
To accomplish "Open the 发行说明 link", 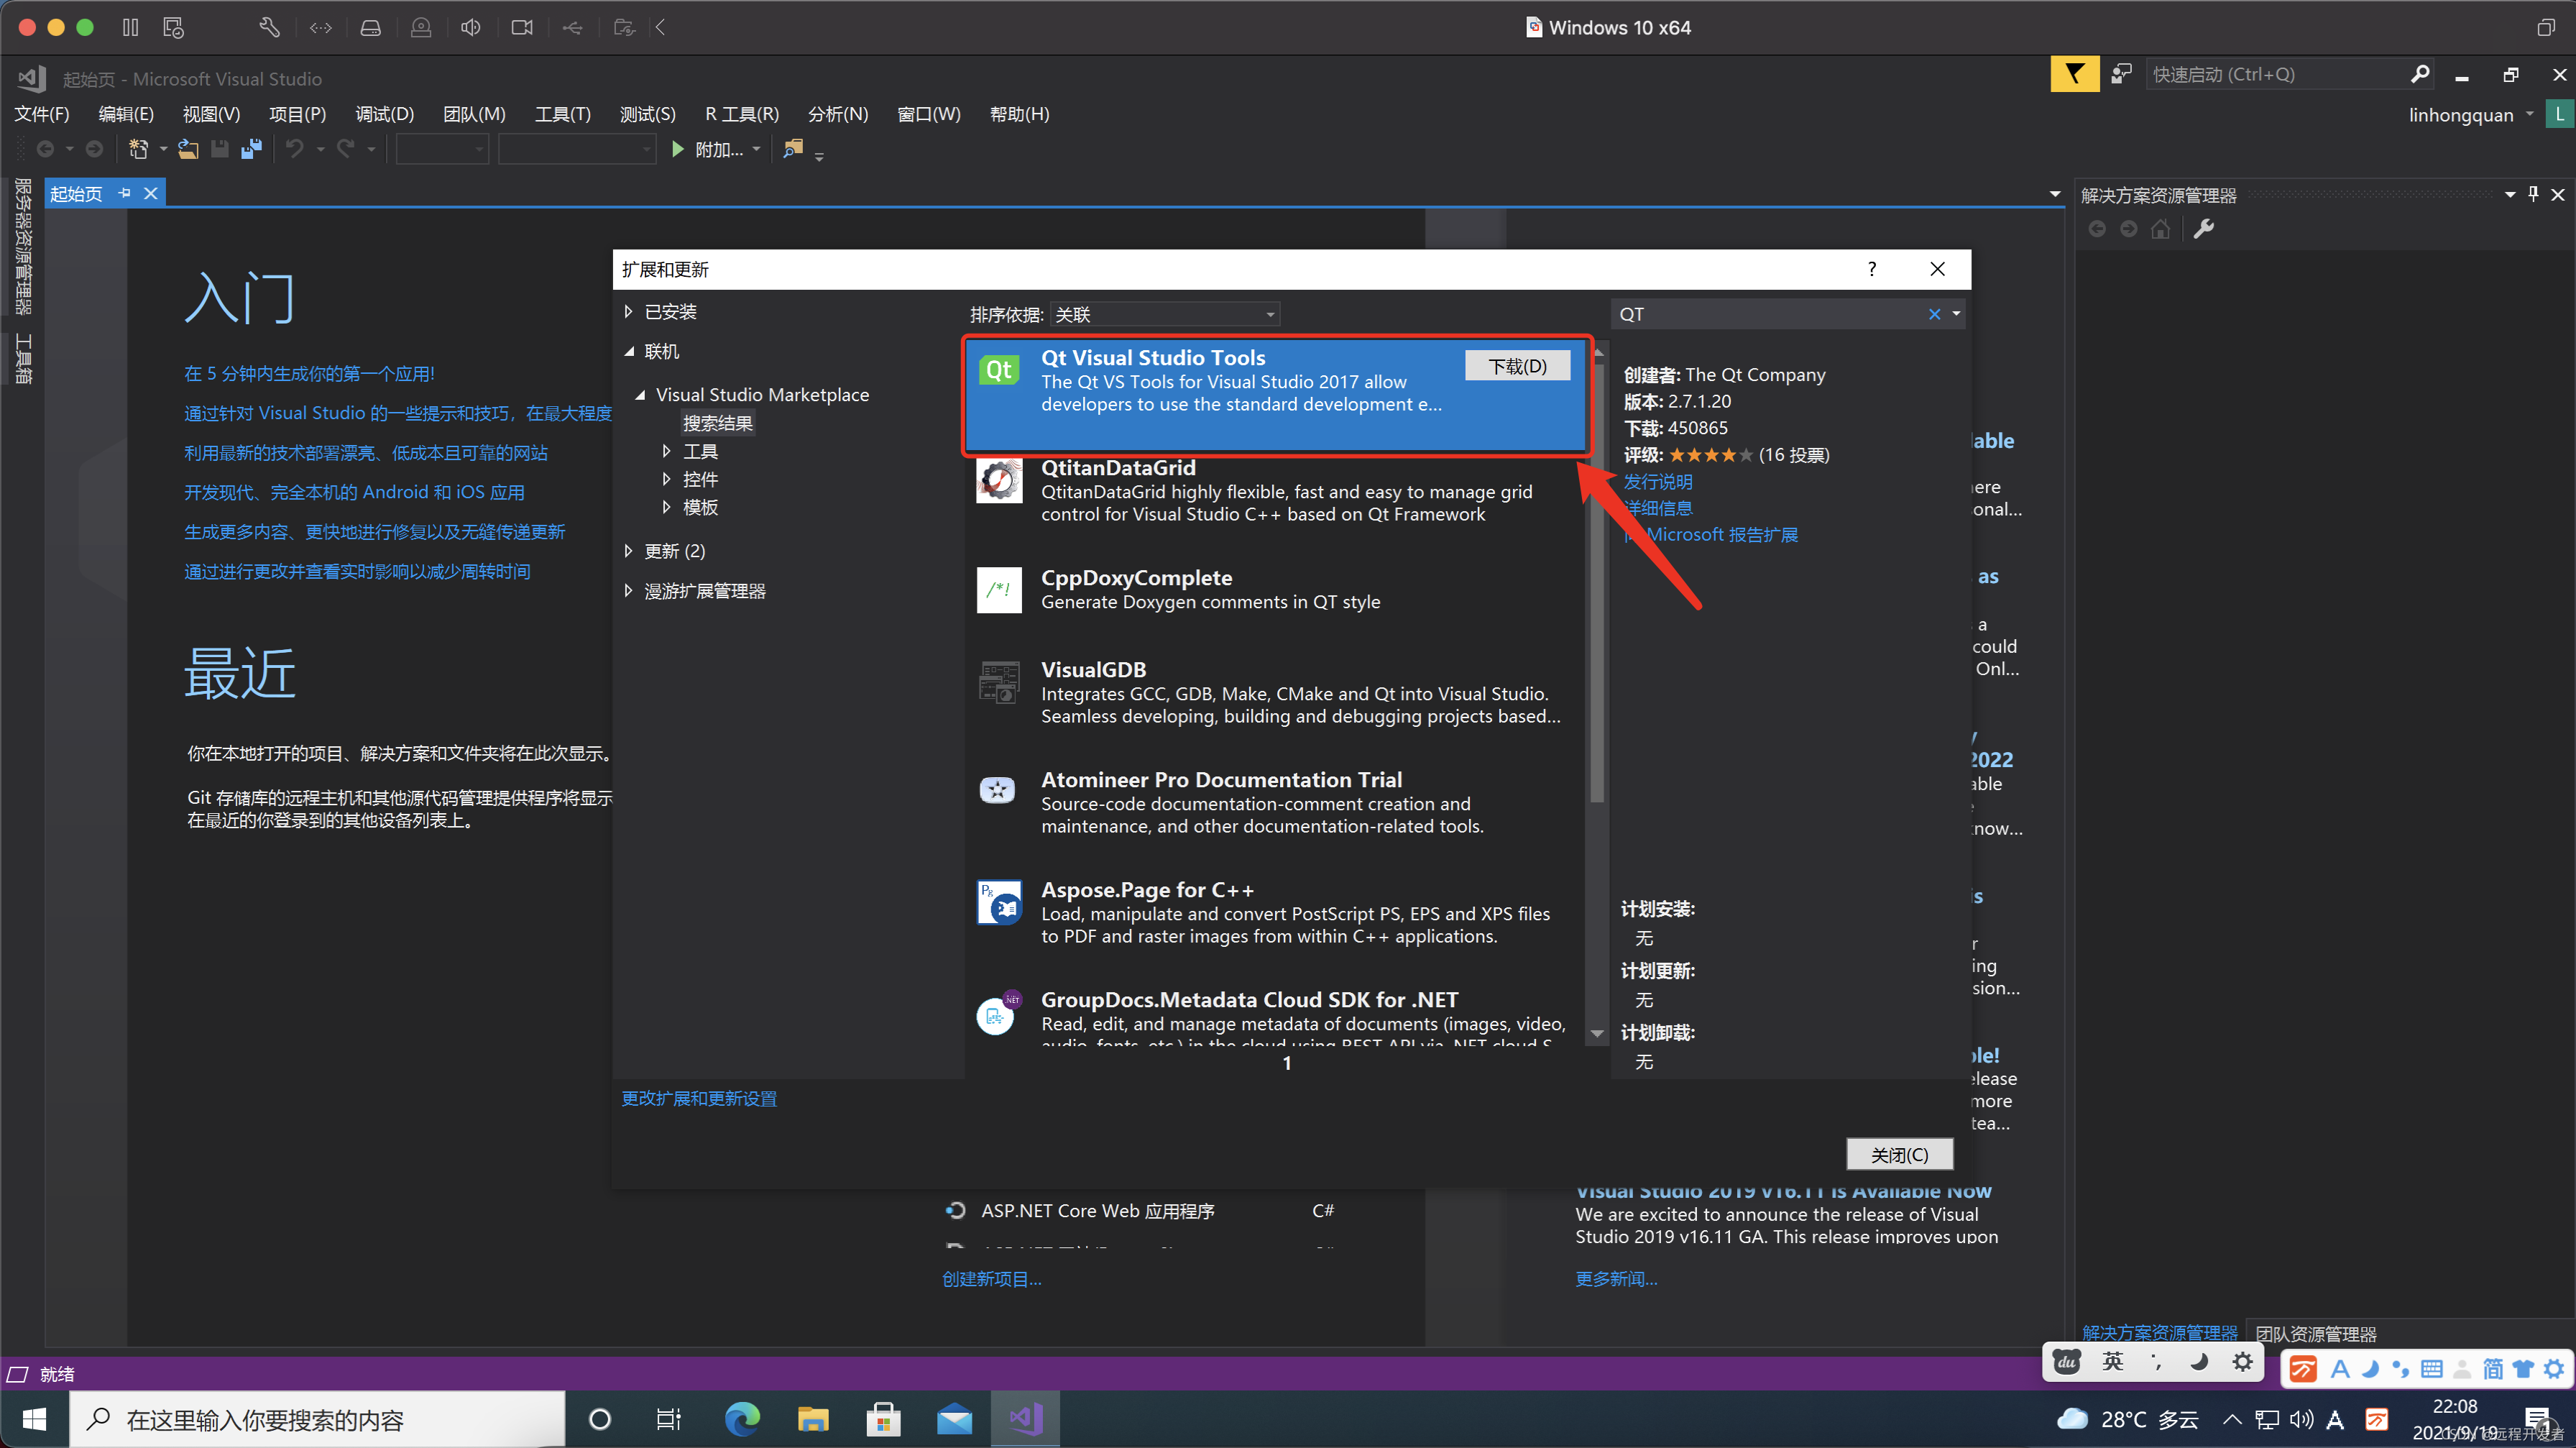I will 1657,481.
